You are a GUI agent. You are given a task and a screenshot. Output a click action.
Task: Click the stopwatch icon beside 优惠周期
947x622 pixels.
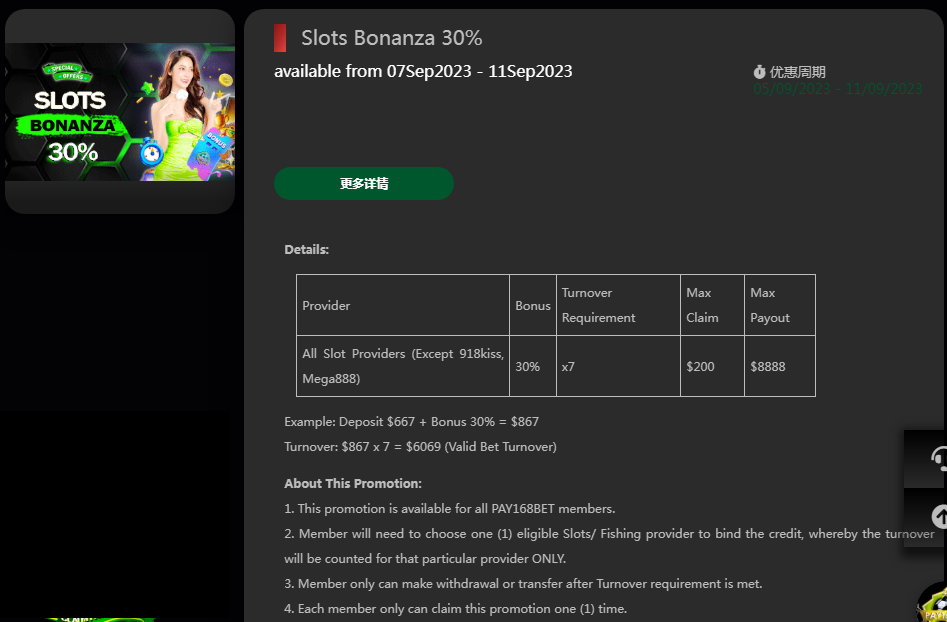click(759, 72)
